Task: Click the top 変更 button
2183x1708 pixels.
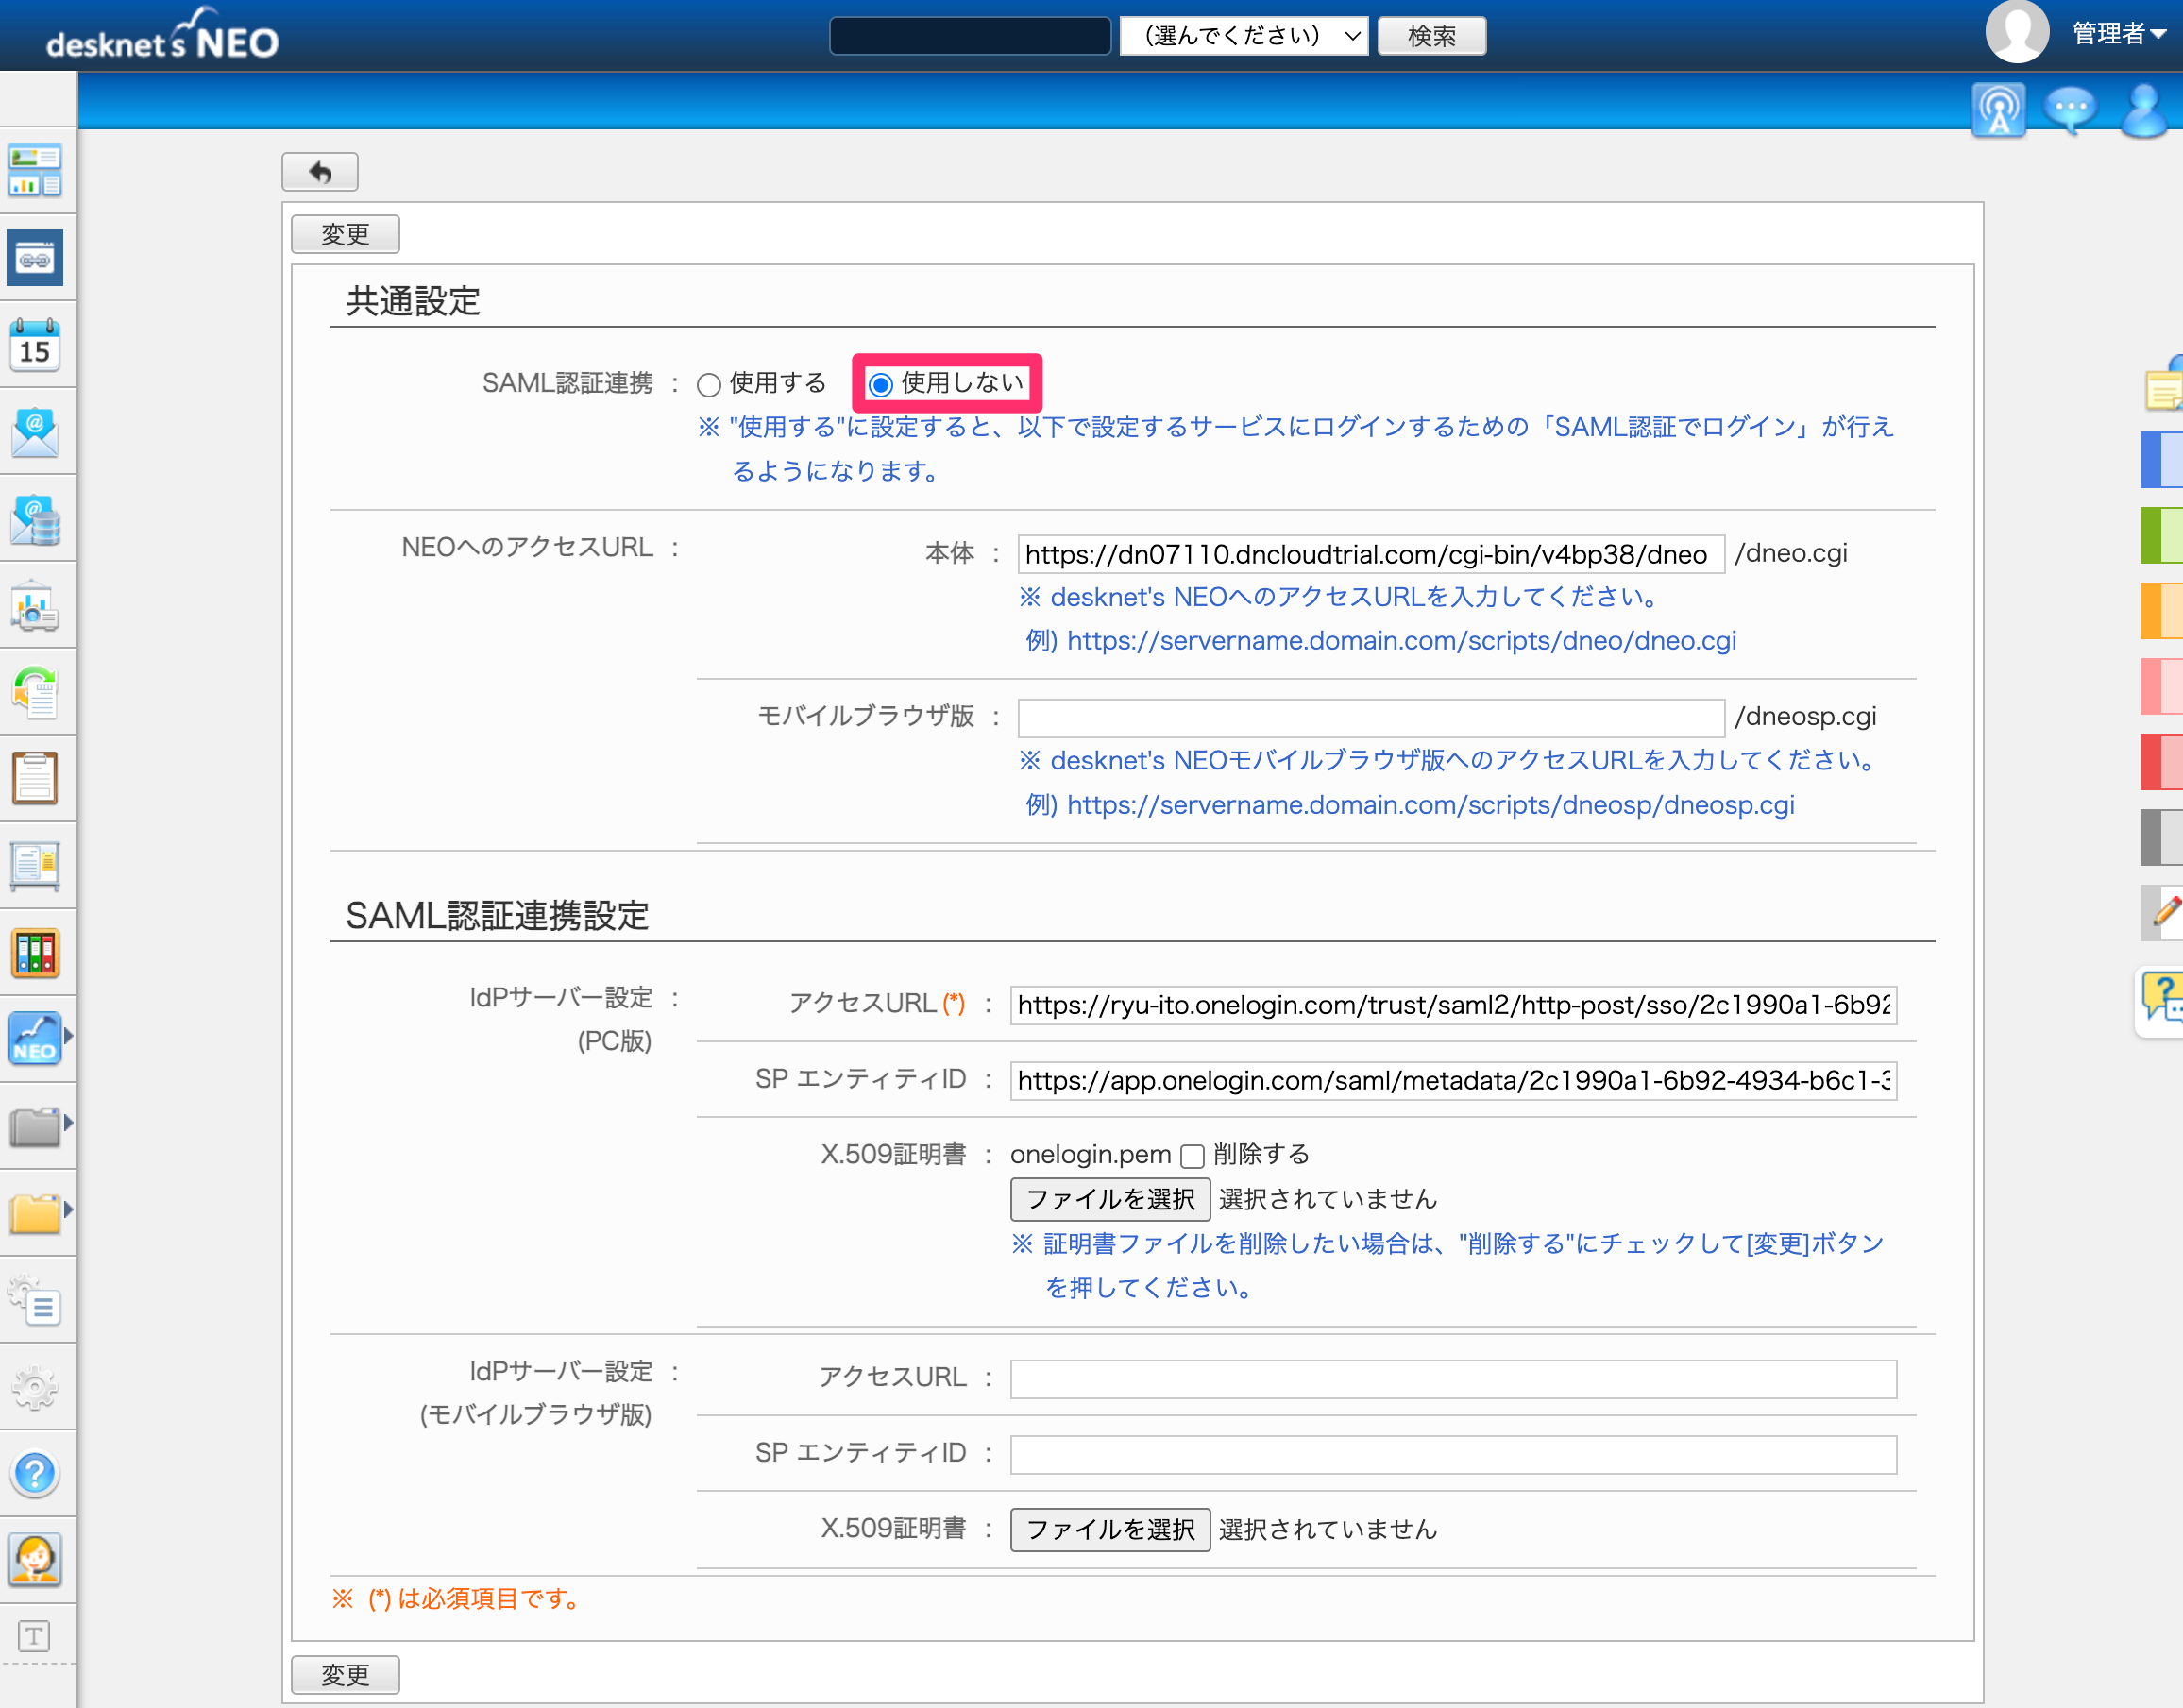Action: [x=345, y=234]
